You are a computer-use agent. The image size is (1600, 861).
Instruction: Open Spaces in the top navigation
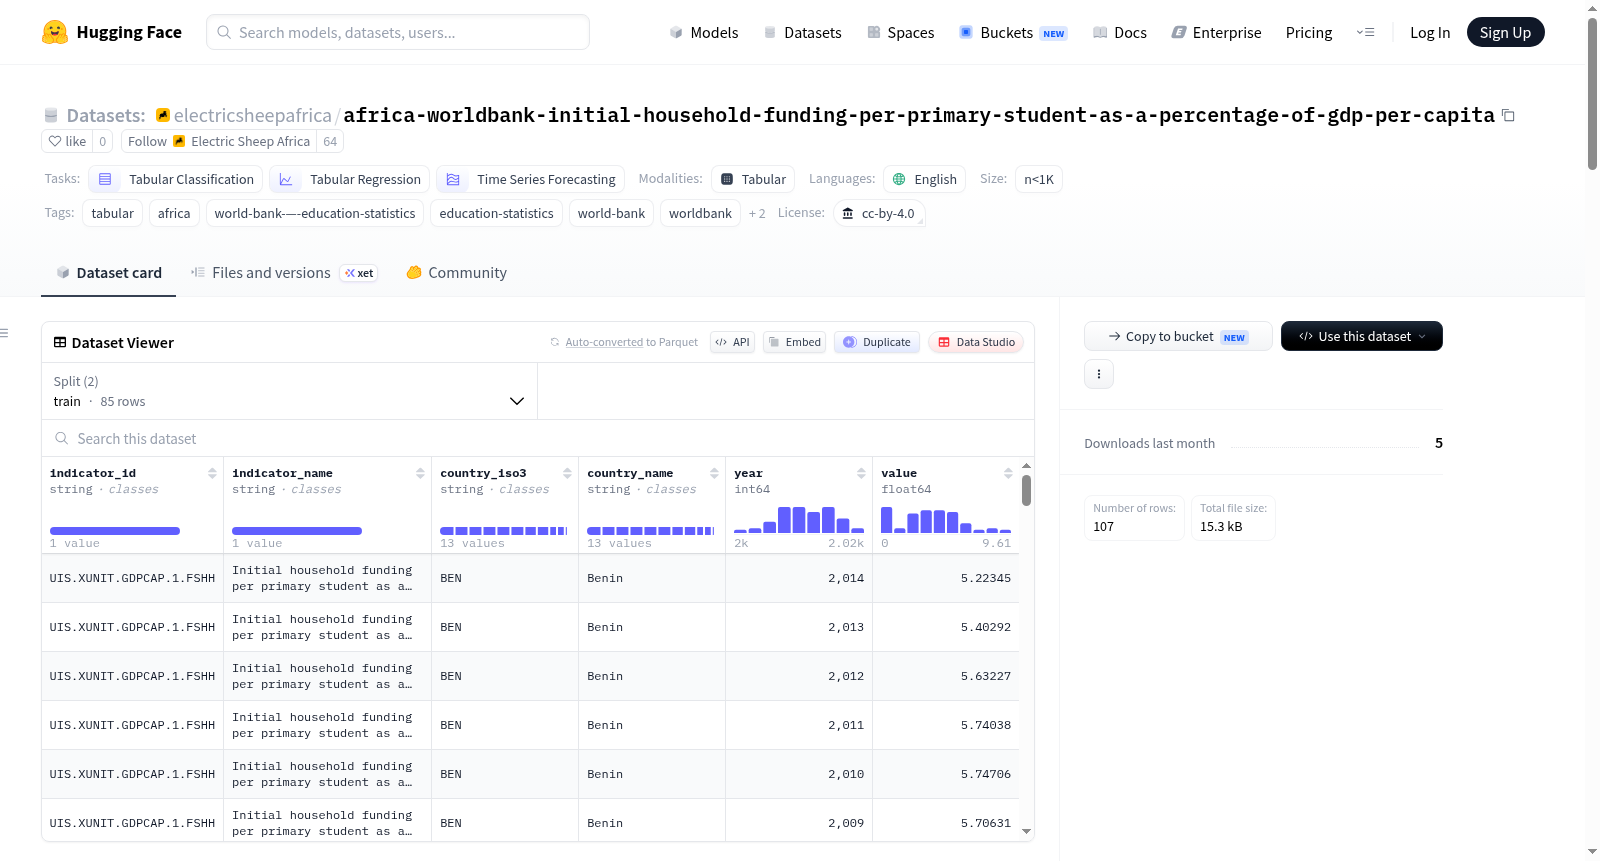point(900,32)
